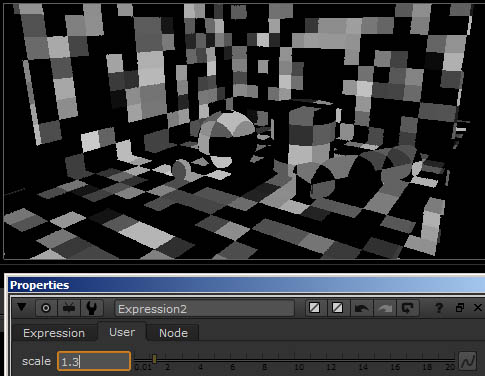Click the revert icon in panel header
485x376 pixels.
407,308
